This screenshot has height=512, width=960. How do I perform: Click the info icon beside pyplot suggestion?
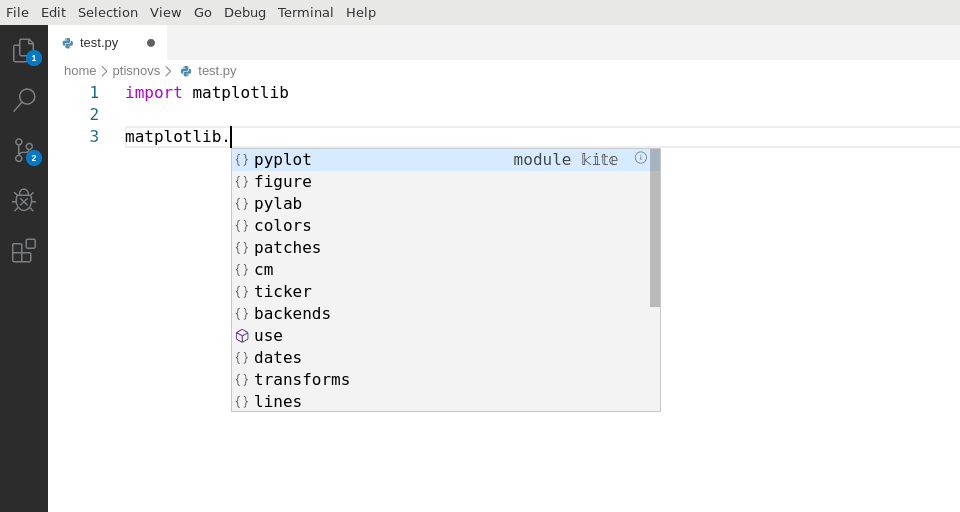(640, 158)
